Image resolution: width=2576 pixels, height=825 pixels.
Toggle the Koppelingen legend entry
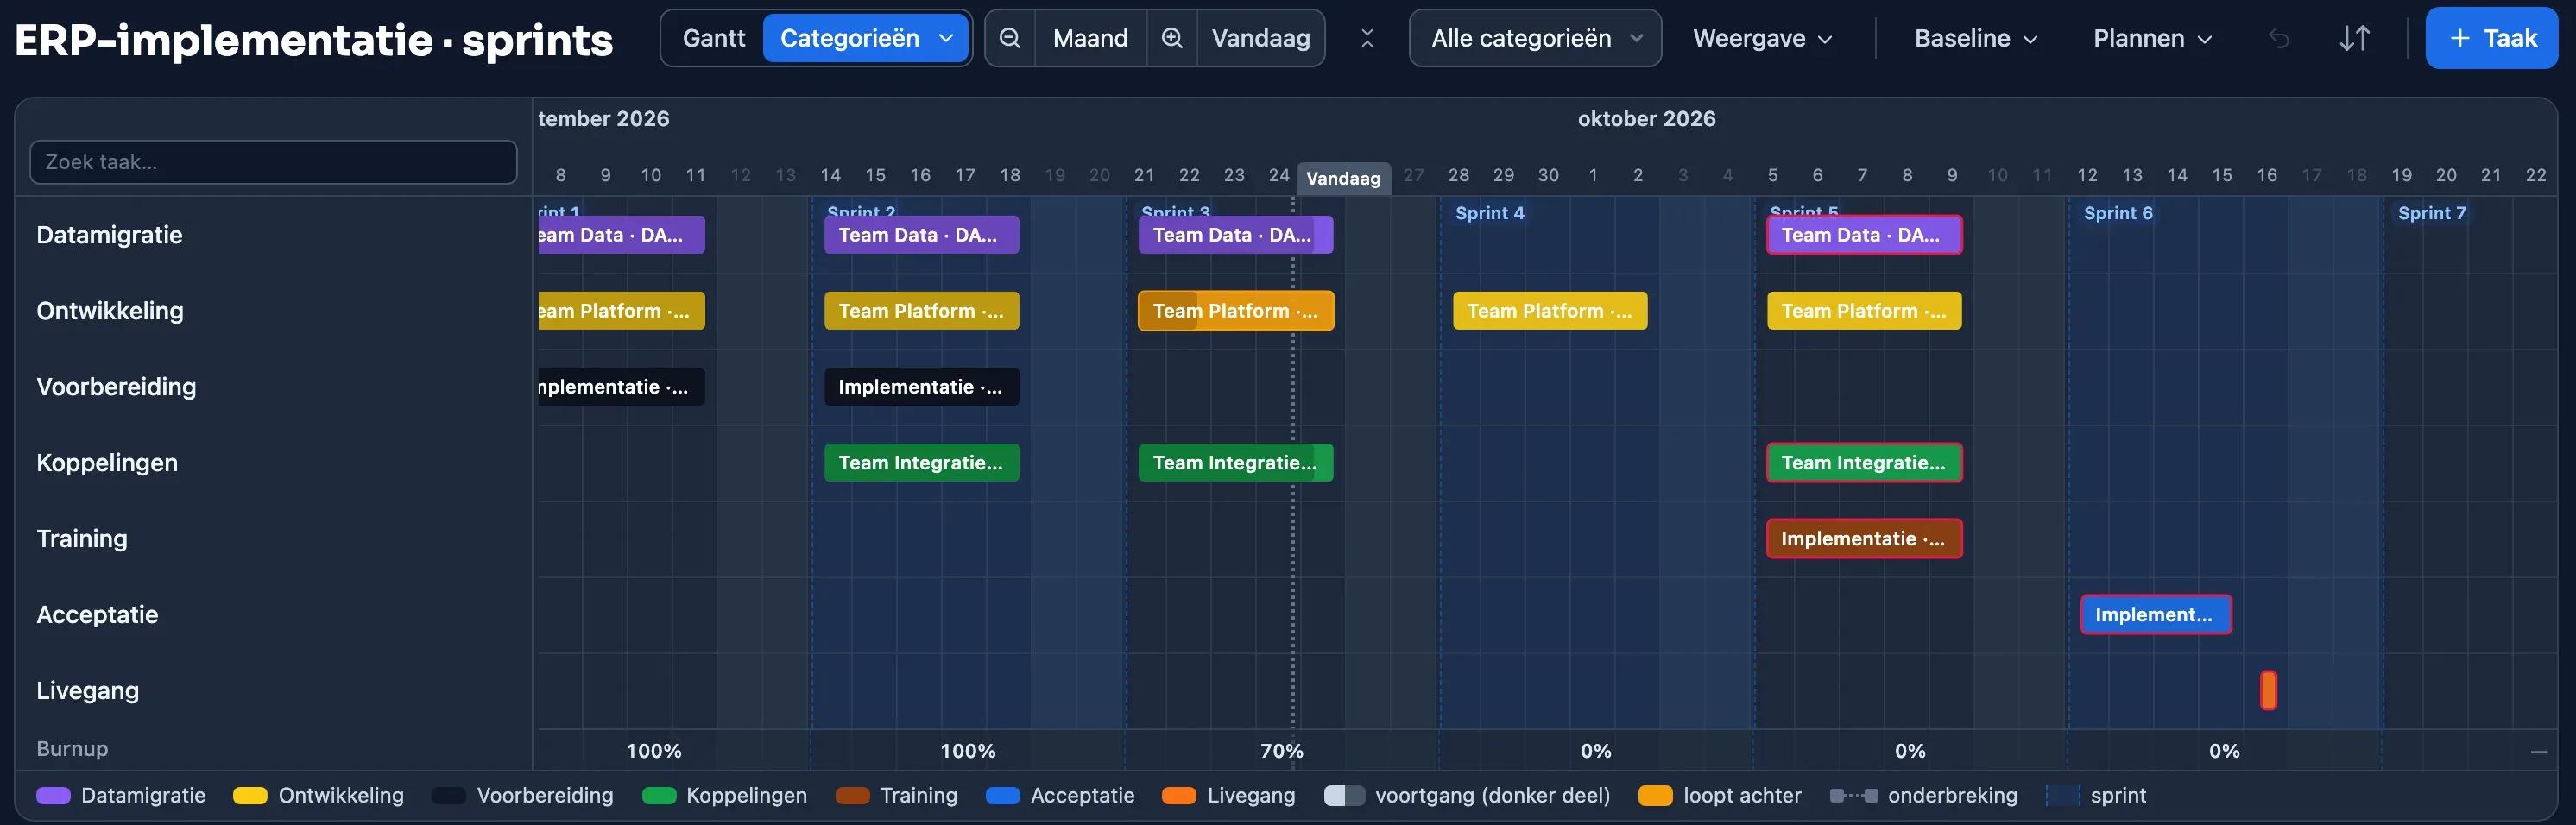click(724, 796)
